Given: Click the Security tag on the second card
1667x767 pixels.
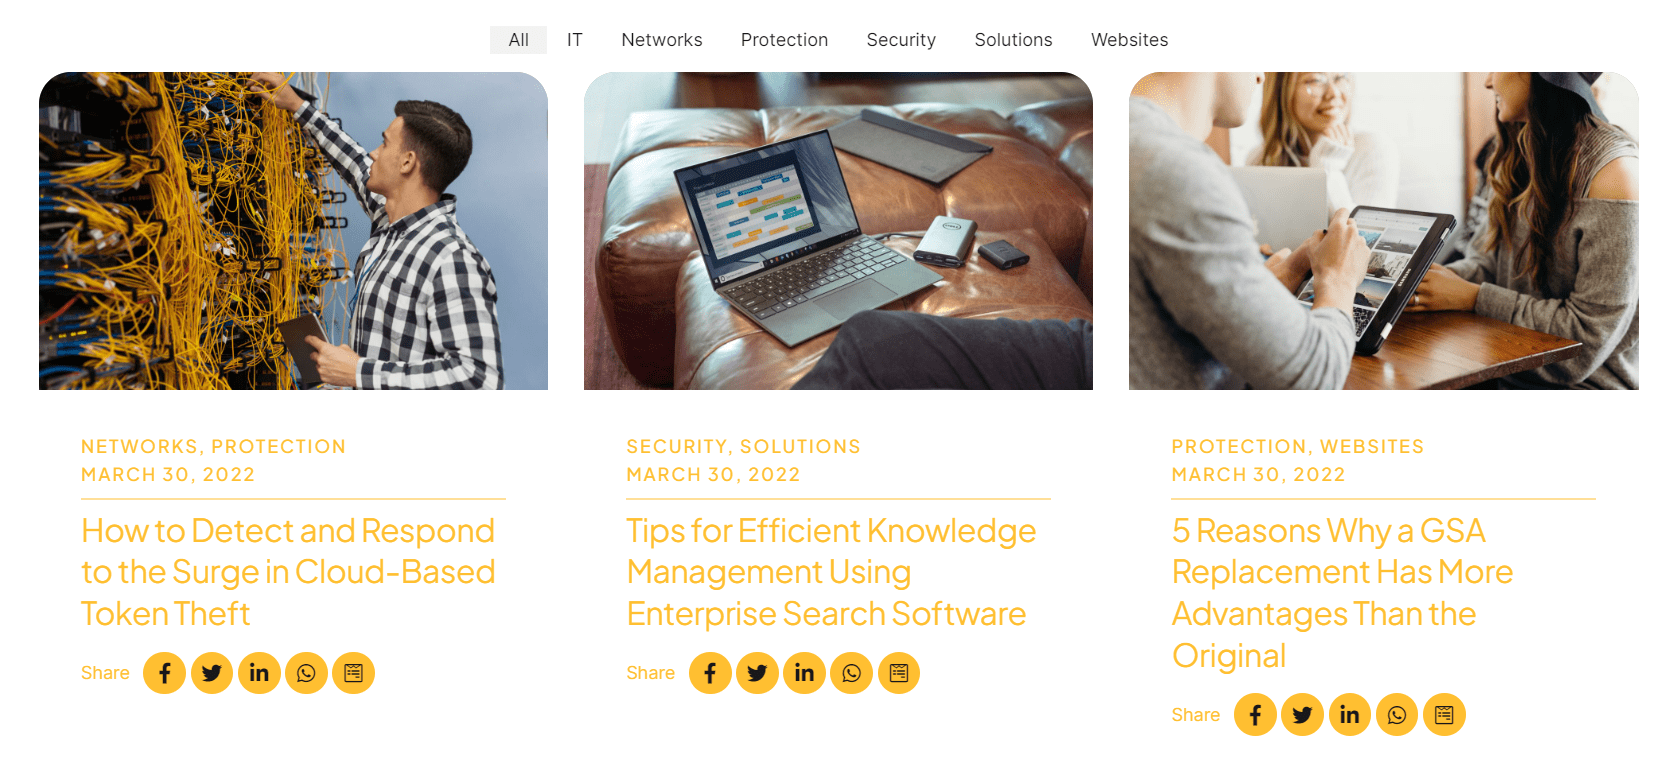Looking at the screenshot, I should [x=677, y=447].
